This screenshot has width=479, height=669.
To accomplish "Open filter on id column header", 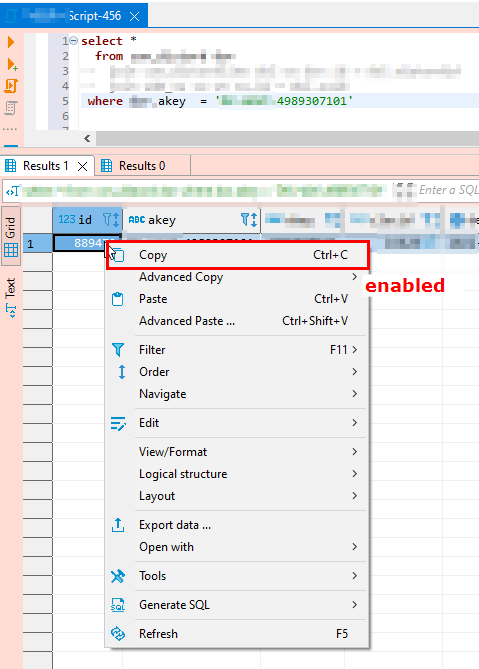I will (107, 220).
